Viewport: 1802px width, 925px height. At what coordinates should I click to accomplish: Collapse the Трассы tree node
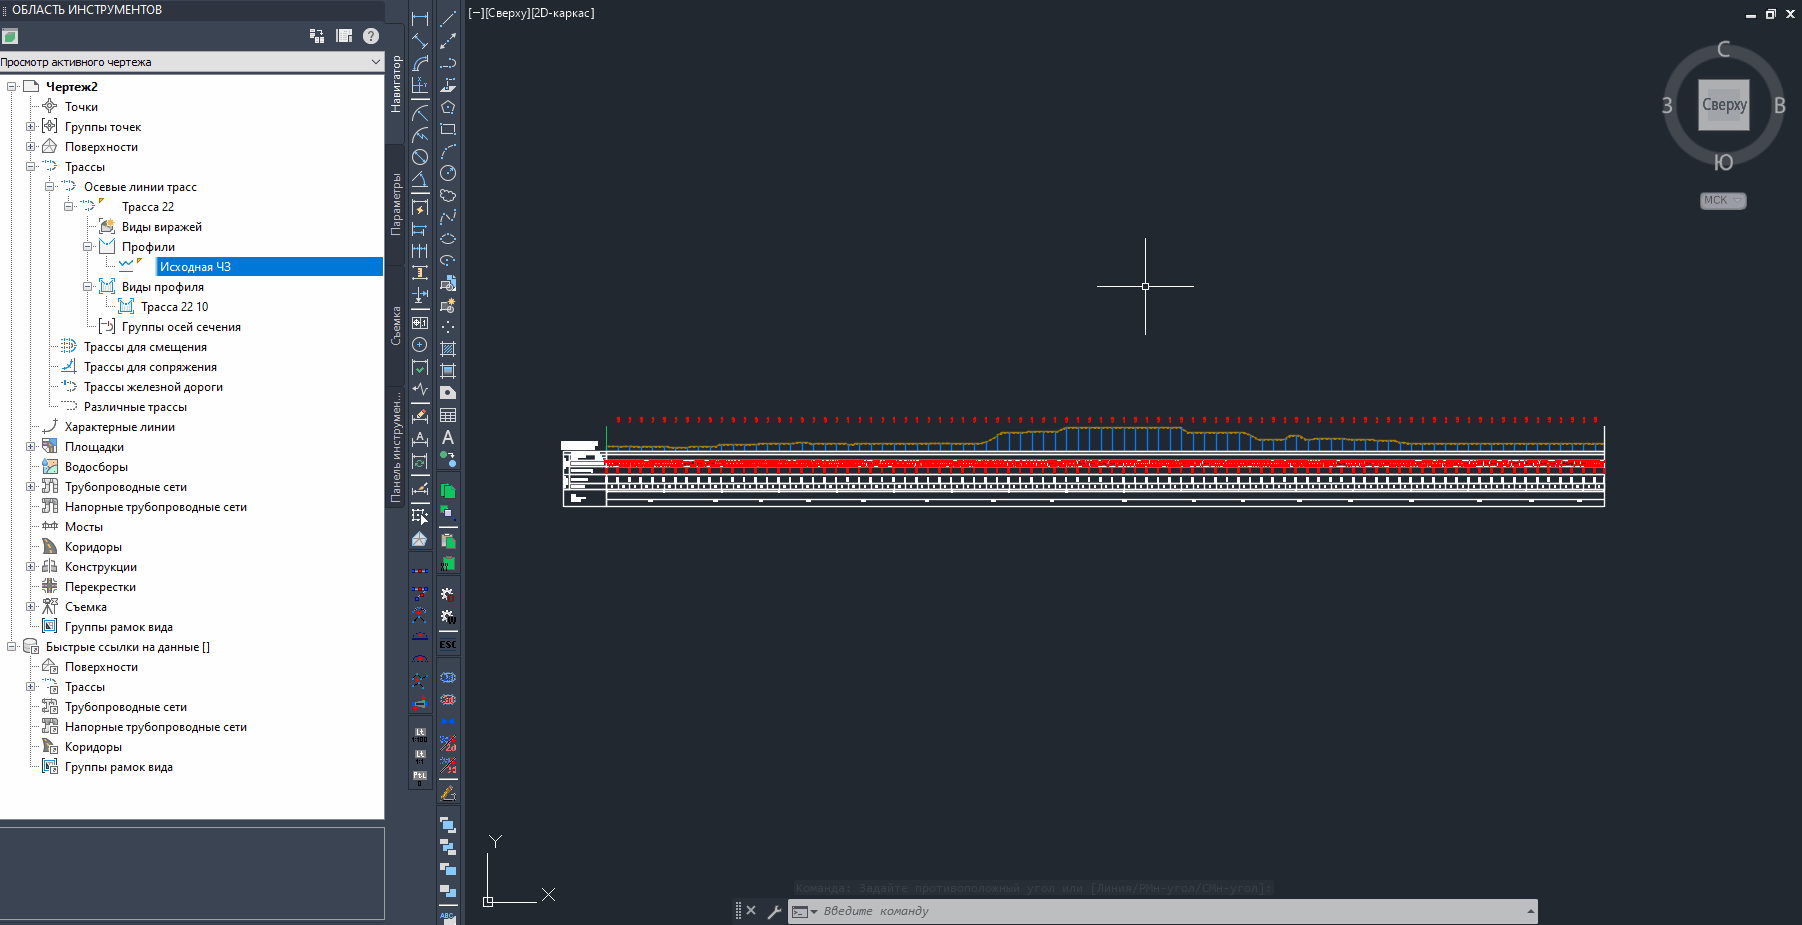[31, 167]
